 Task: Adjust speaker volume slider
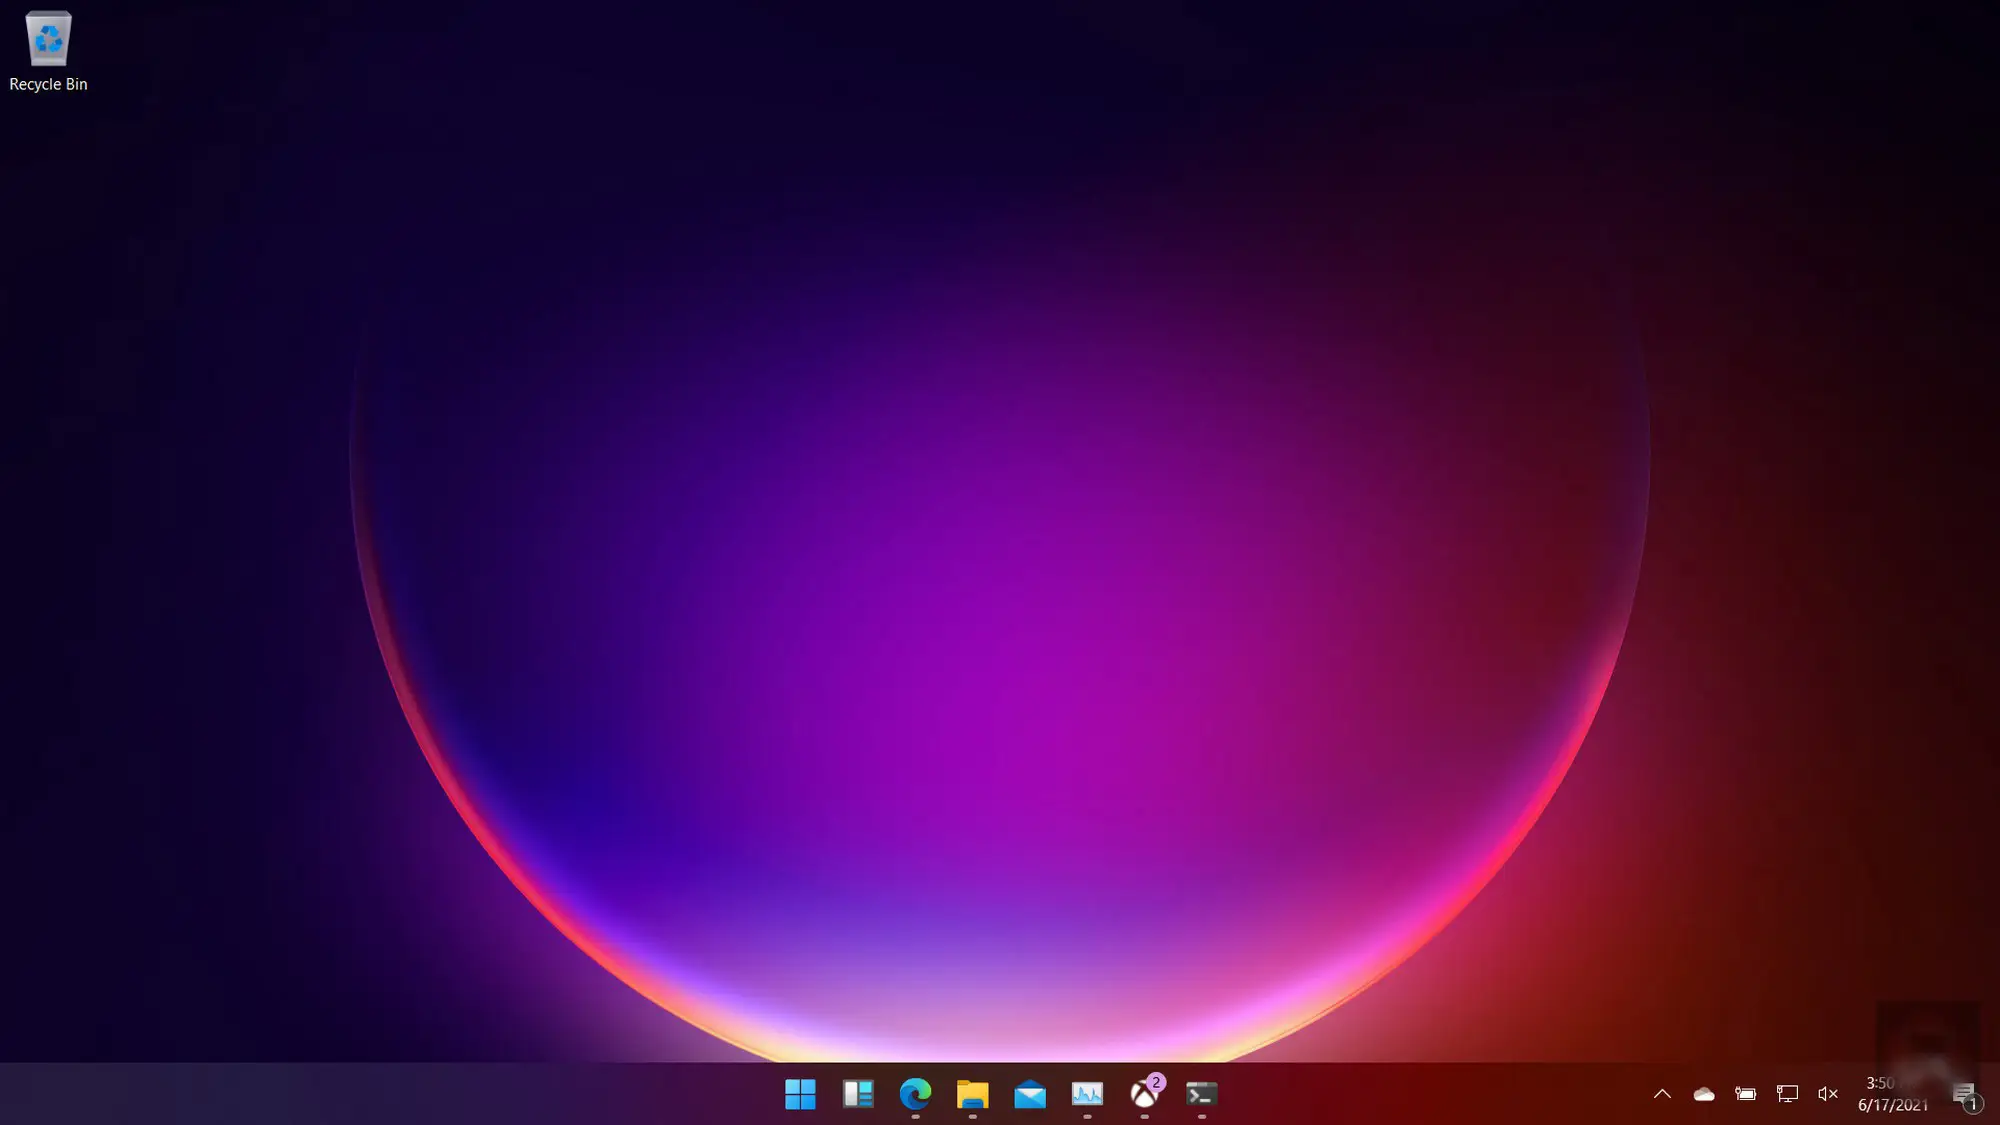click(x=1827, y=1095)
